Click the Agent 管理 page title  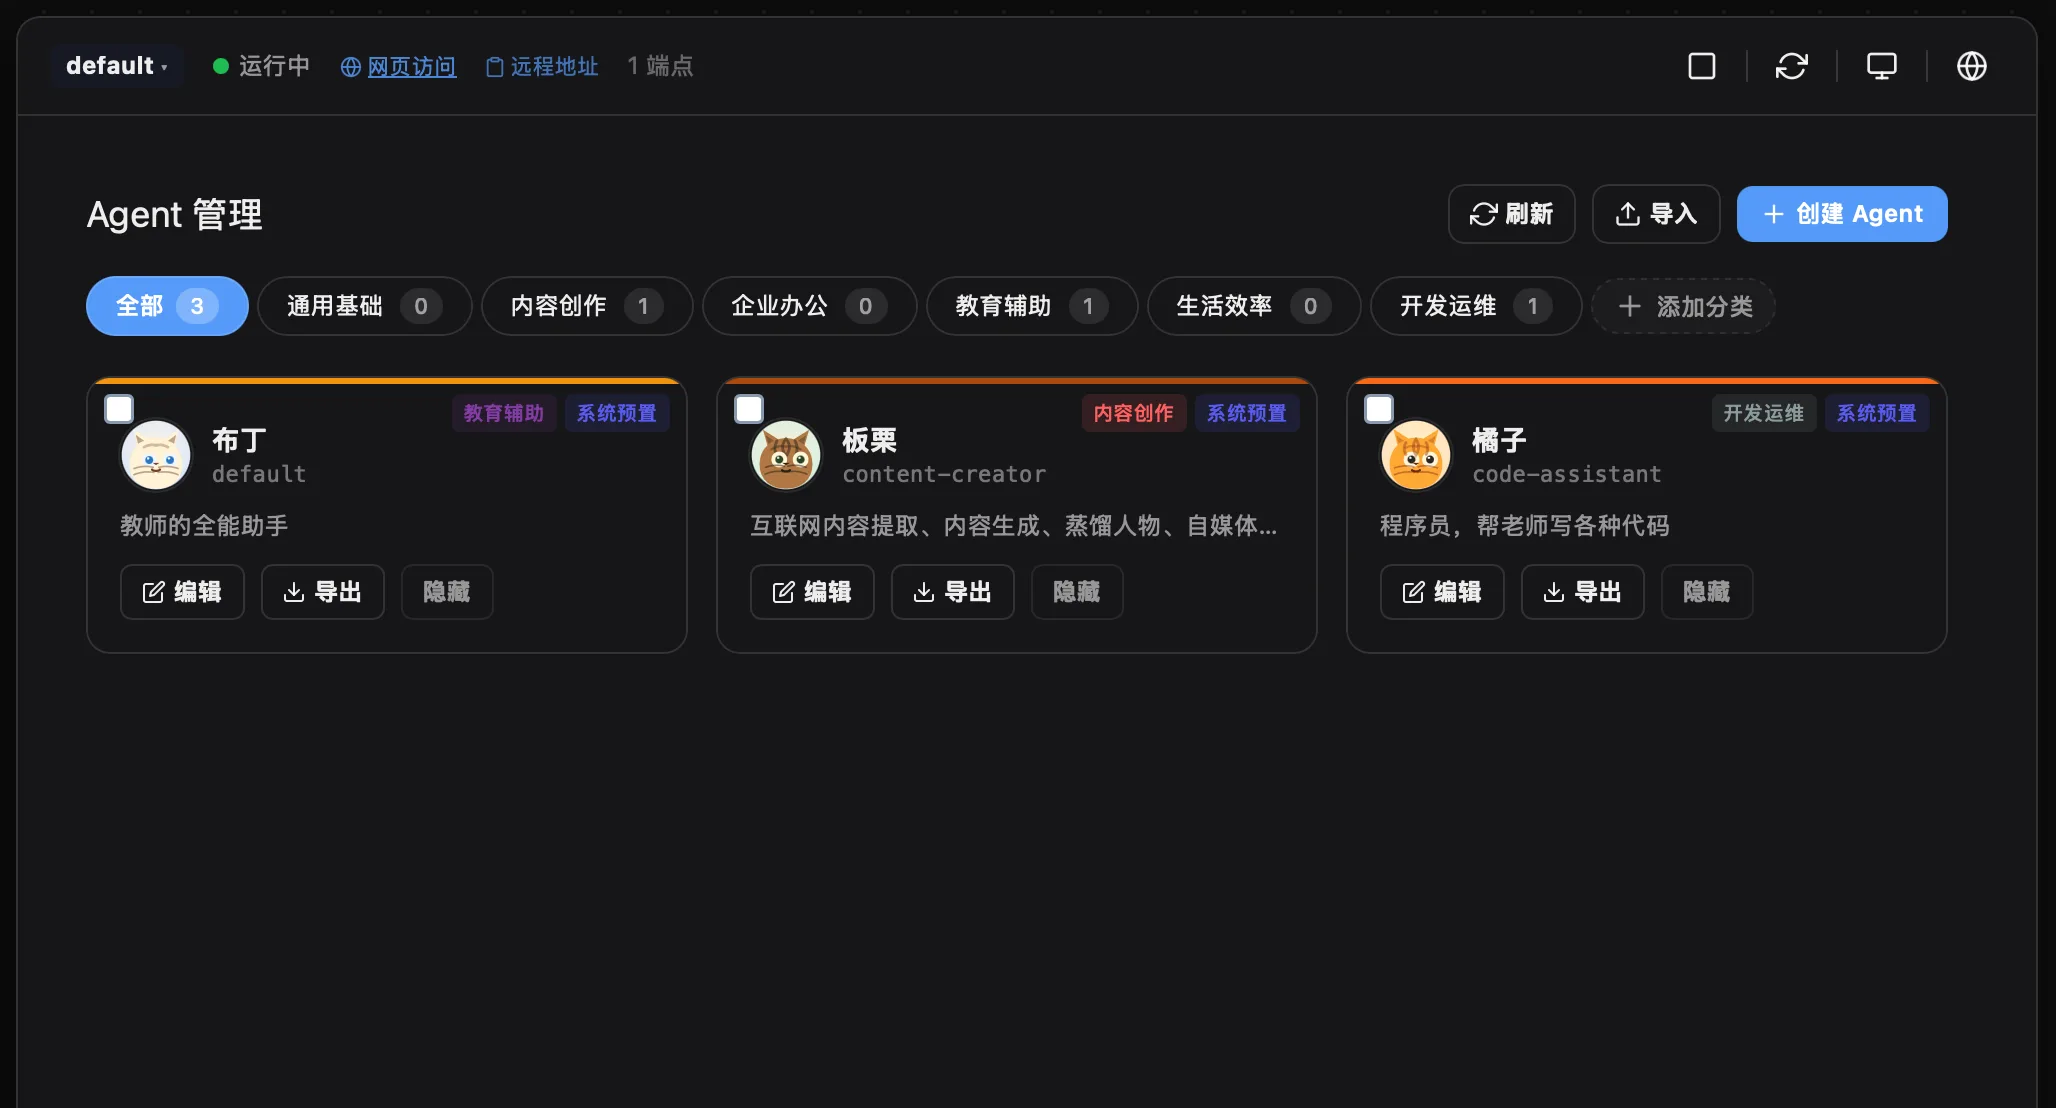click(175, 214)
